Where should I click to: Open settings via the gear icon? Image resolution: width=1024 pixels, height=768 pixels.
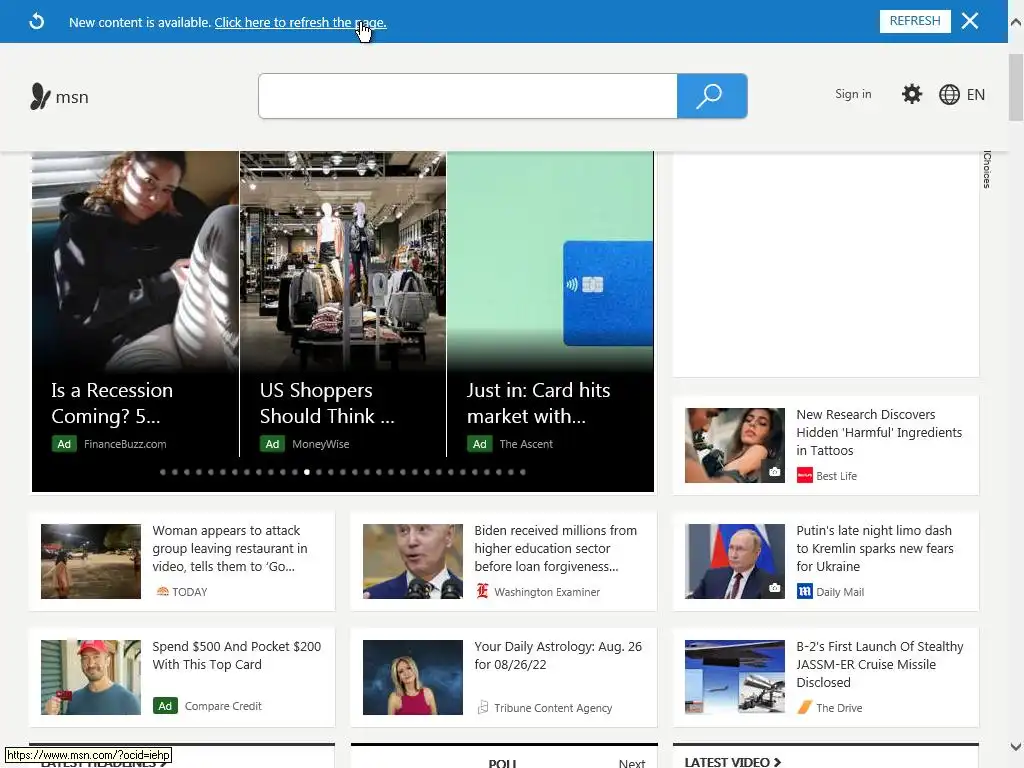(912, 94)
